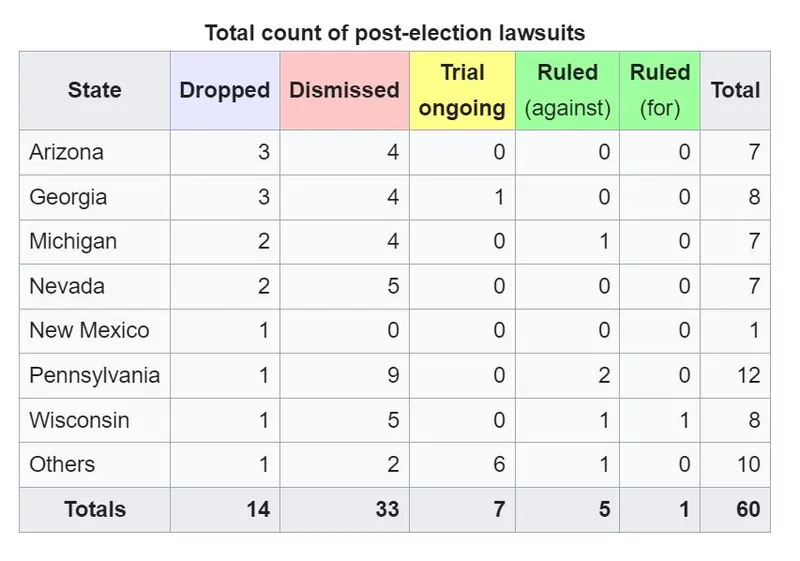Click the Nevada state cell
Image resolution: width=800 pixels, height=561 pixels.
67,286
